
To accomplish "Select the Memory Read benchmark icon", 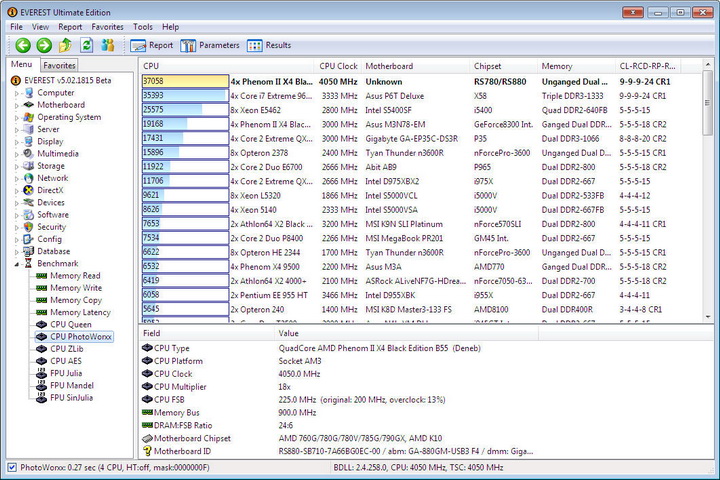I will pyautogui.click(x=42, y=276).
